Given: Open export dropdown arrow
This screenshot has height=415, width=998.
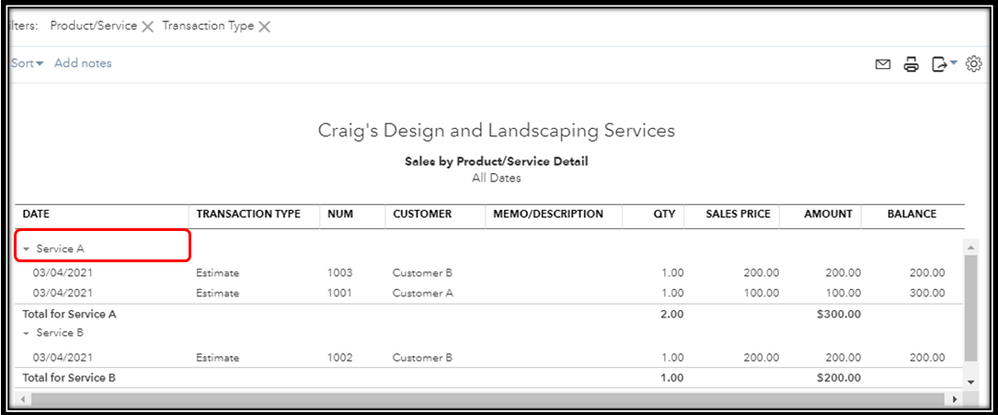Looking at the screenshot, I should tap(953, 62).
